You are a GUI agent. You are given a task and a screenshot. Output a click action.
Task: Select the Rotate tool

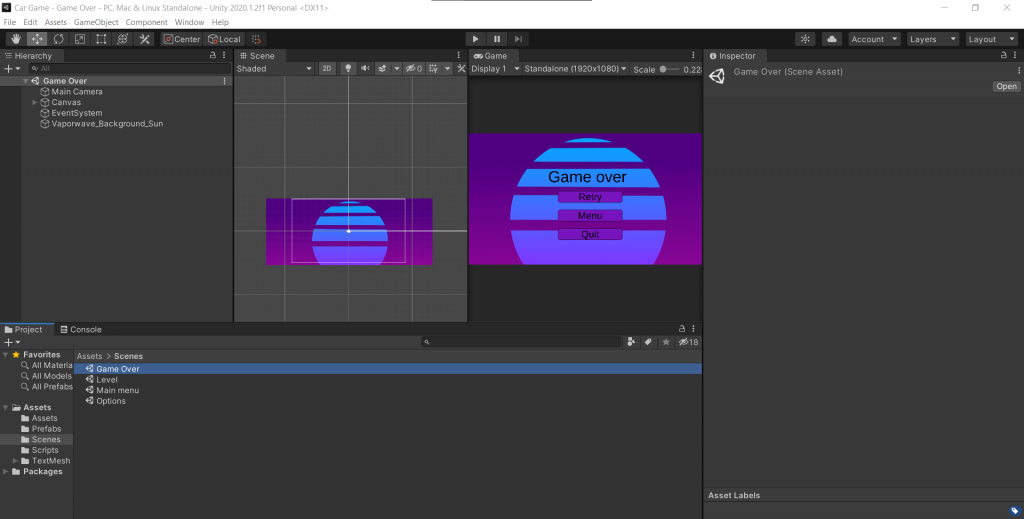pyautogui.click(x=59, y=39)
